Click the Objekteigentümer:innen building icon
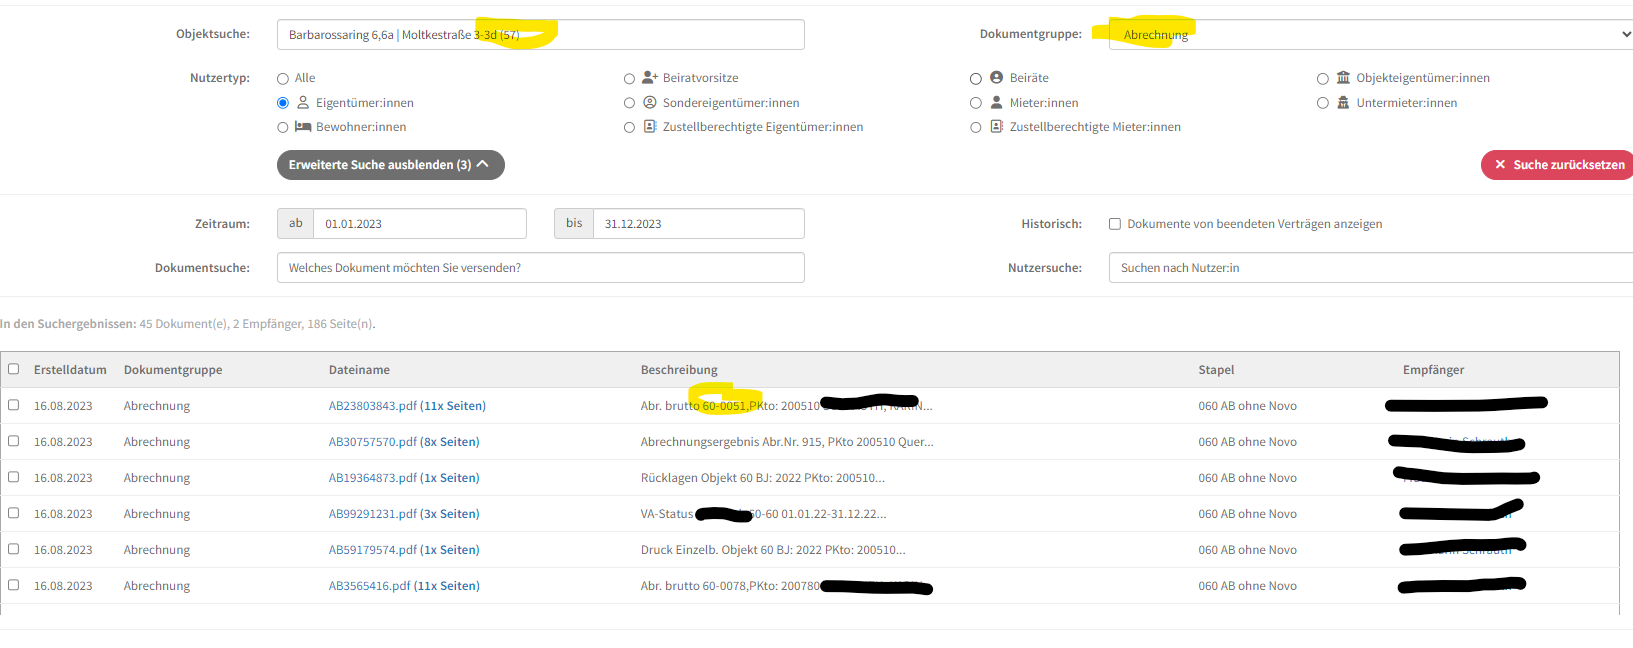The image size is (1633, 648). pos(1343,78)
